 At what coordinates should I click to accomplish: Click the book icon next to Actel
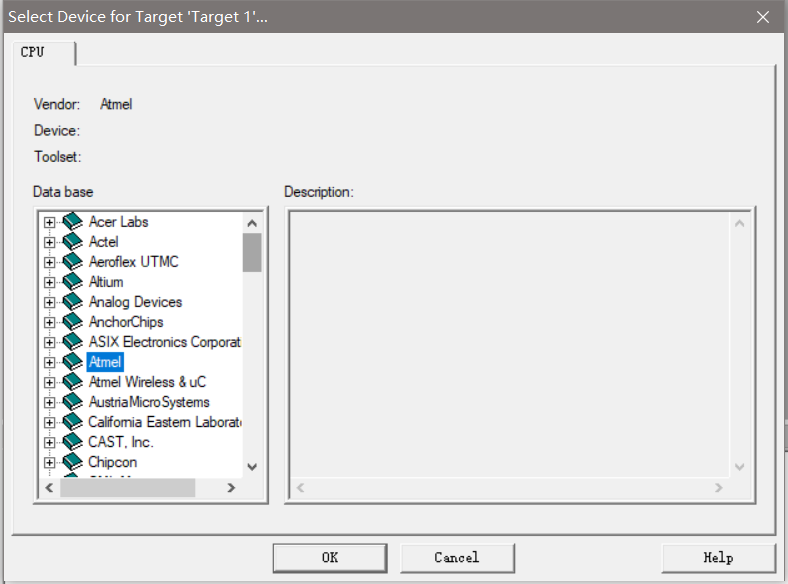tap(73, 241)
